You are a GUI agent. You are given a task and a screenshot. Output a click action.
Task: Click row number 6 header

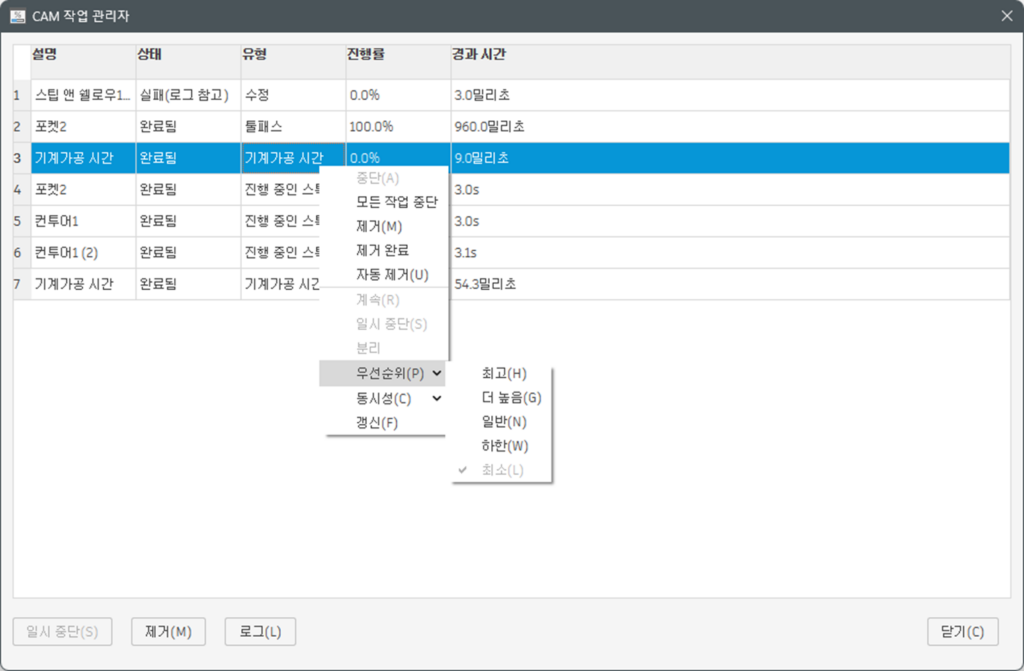(22, 252)
